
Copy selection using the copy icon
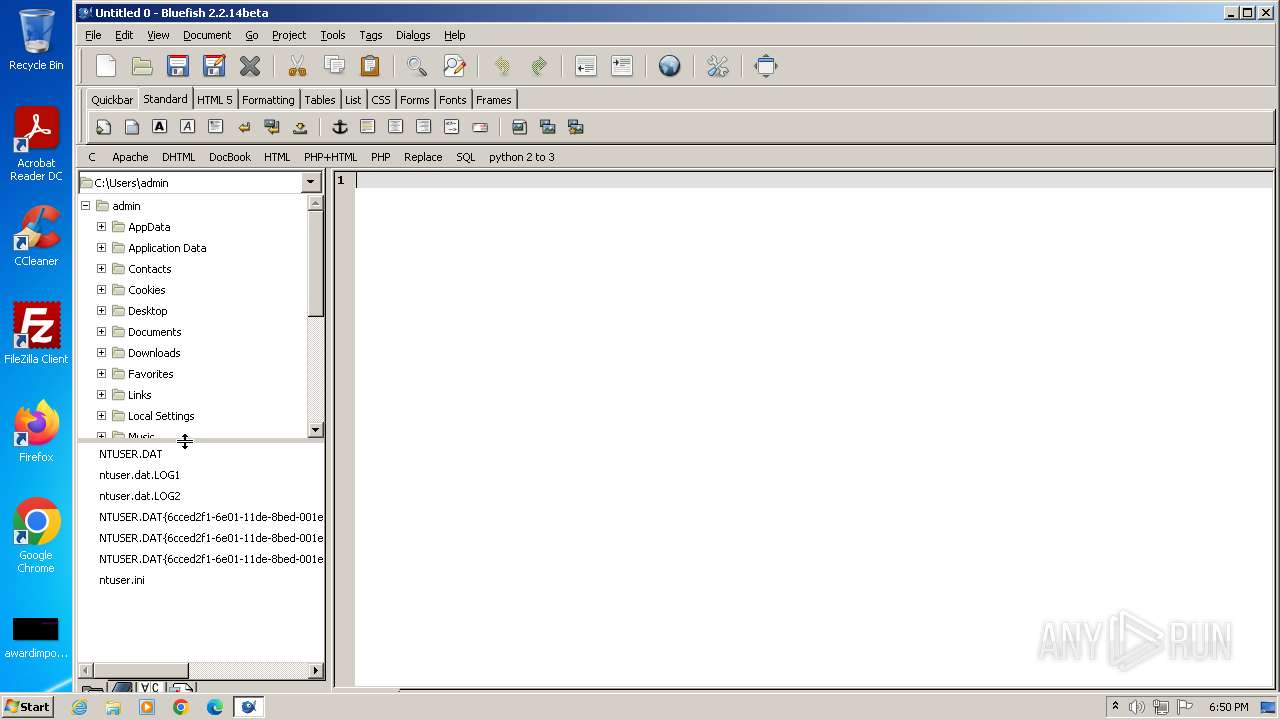tap(334, 66)
